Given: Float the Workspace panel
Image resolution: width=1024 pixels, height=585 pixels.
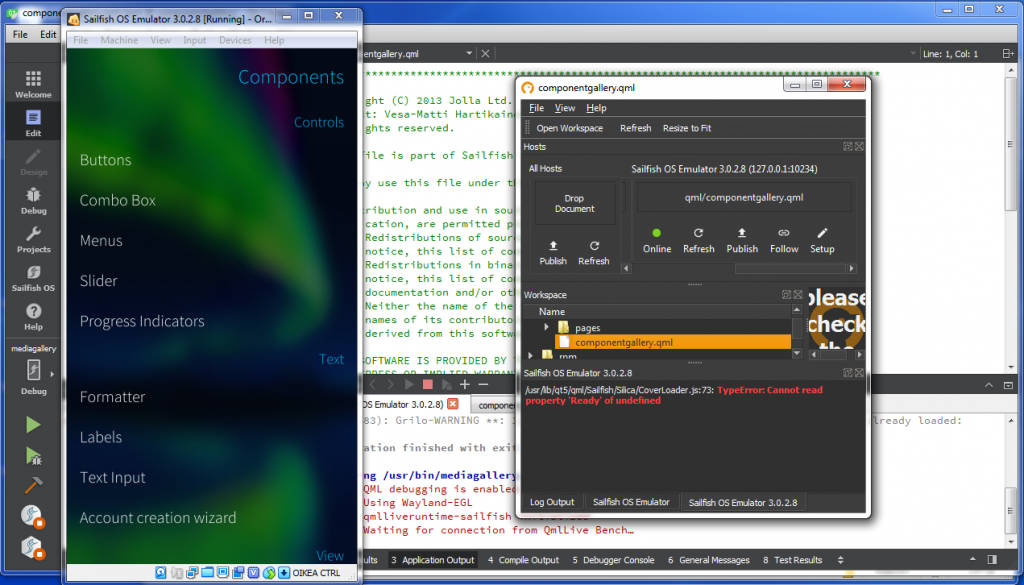Looking at the screenshot, I should 786,295.
